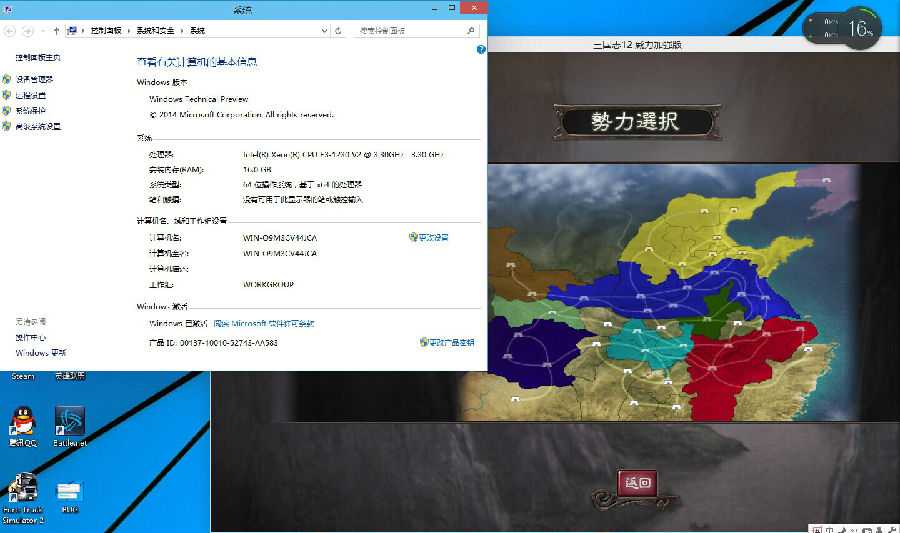Click shield icon next to 高级系统设置
This screenshot has height=533, width=900.
click(7, 126)
